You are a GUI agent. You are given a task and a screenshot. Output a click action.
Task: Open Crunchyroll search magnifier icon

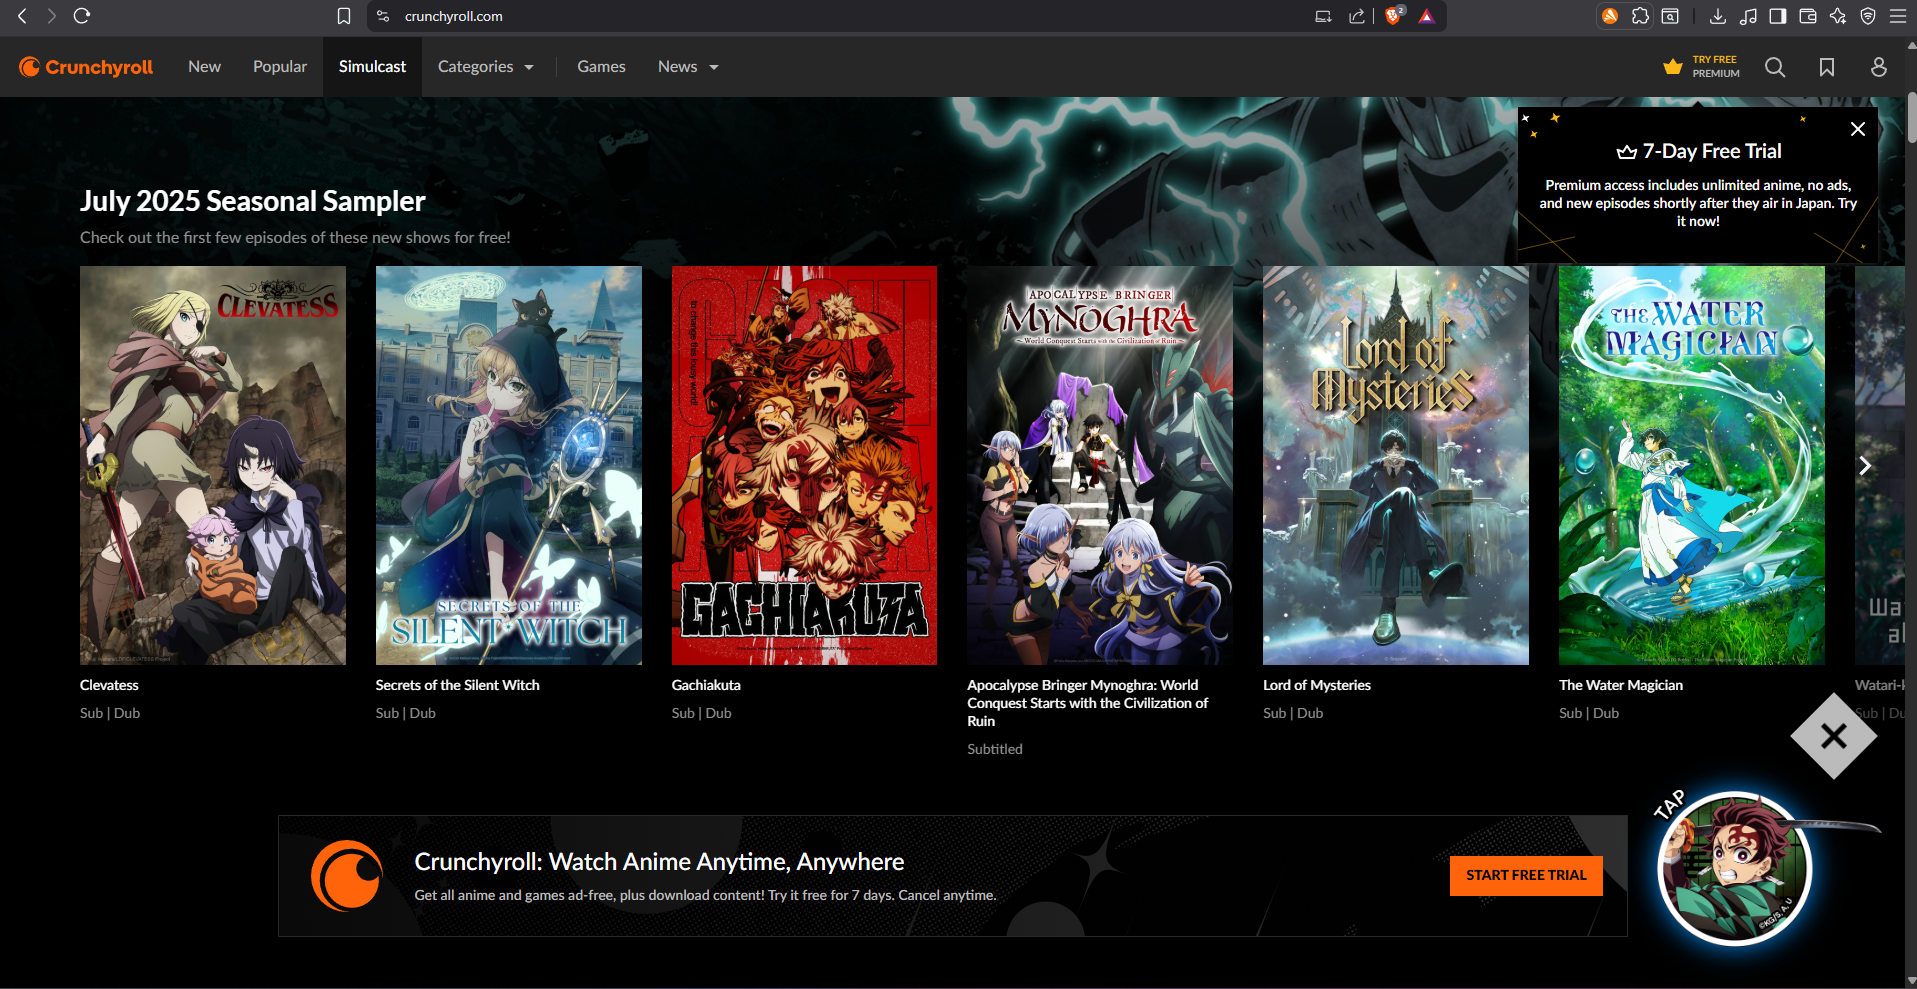click(1775, 67)
